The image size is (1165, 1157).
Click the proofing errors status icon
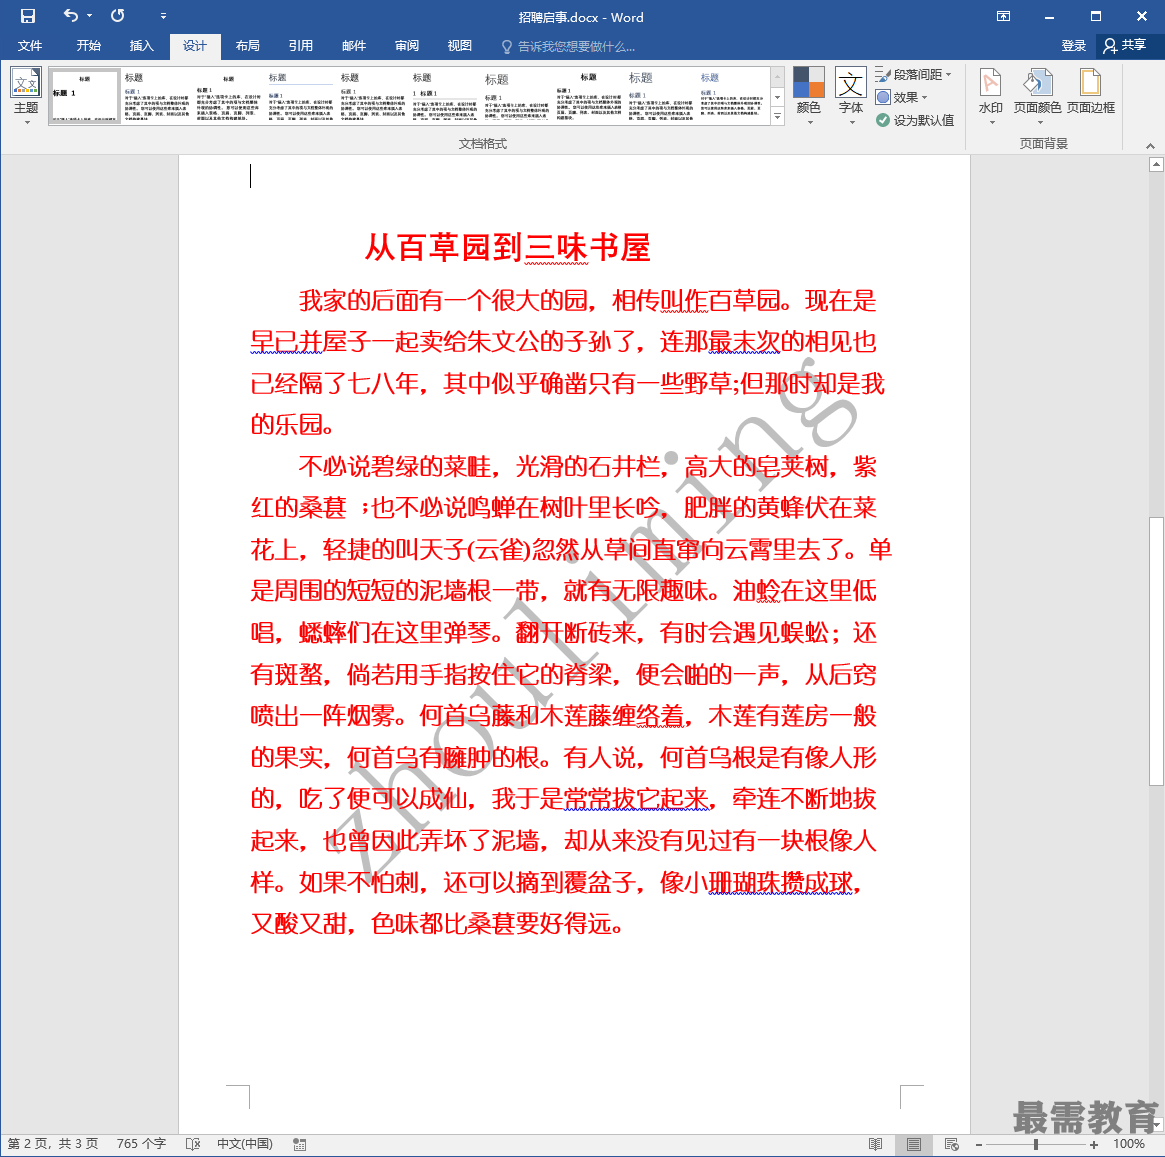point(192,1144)
